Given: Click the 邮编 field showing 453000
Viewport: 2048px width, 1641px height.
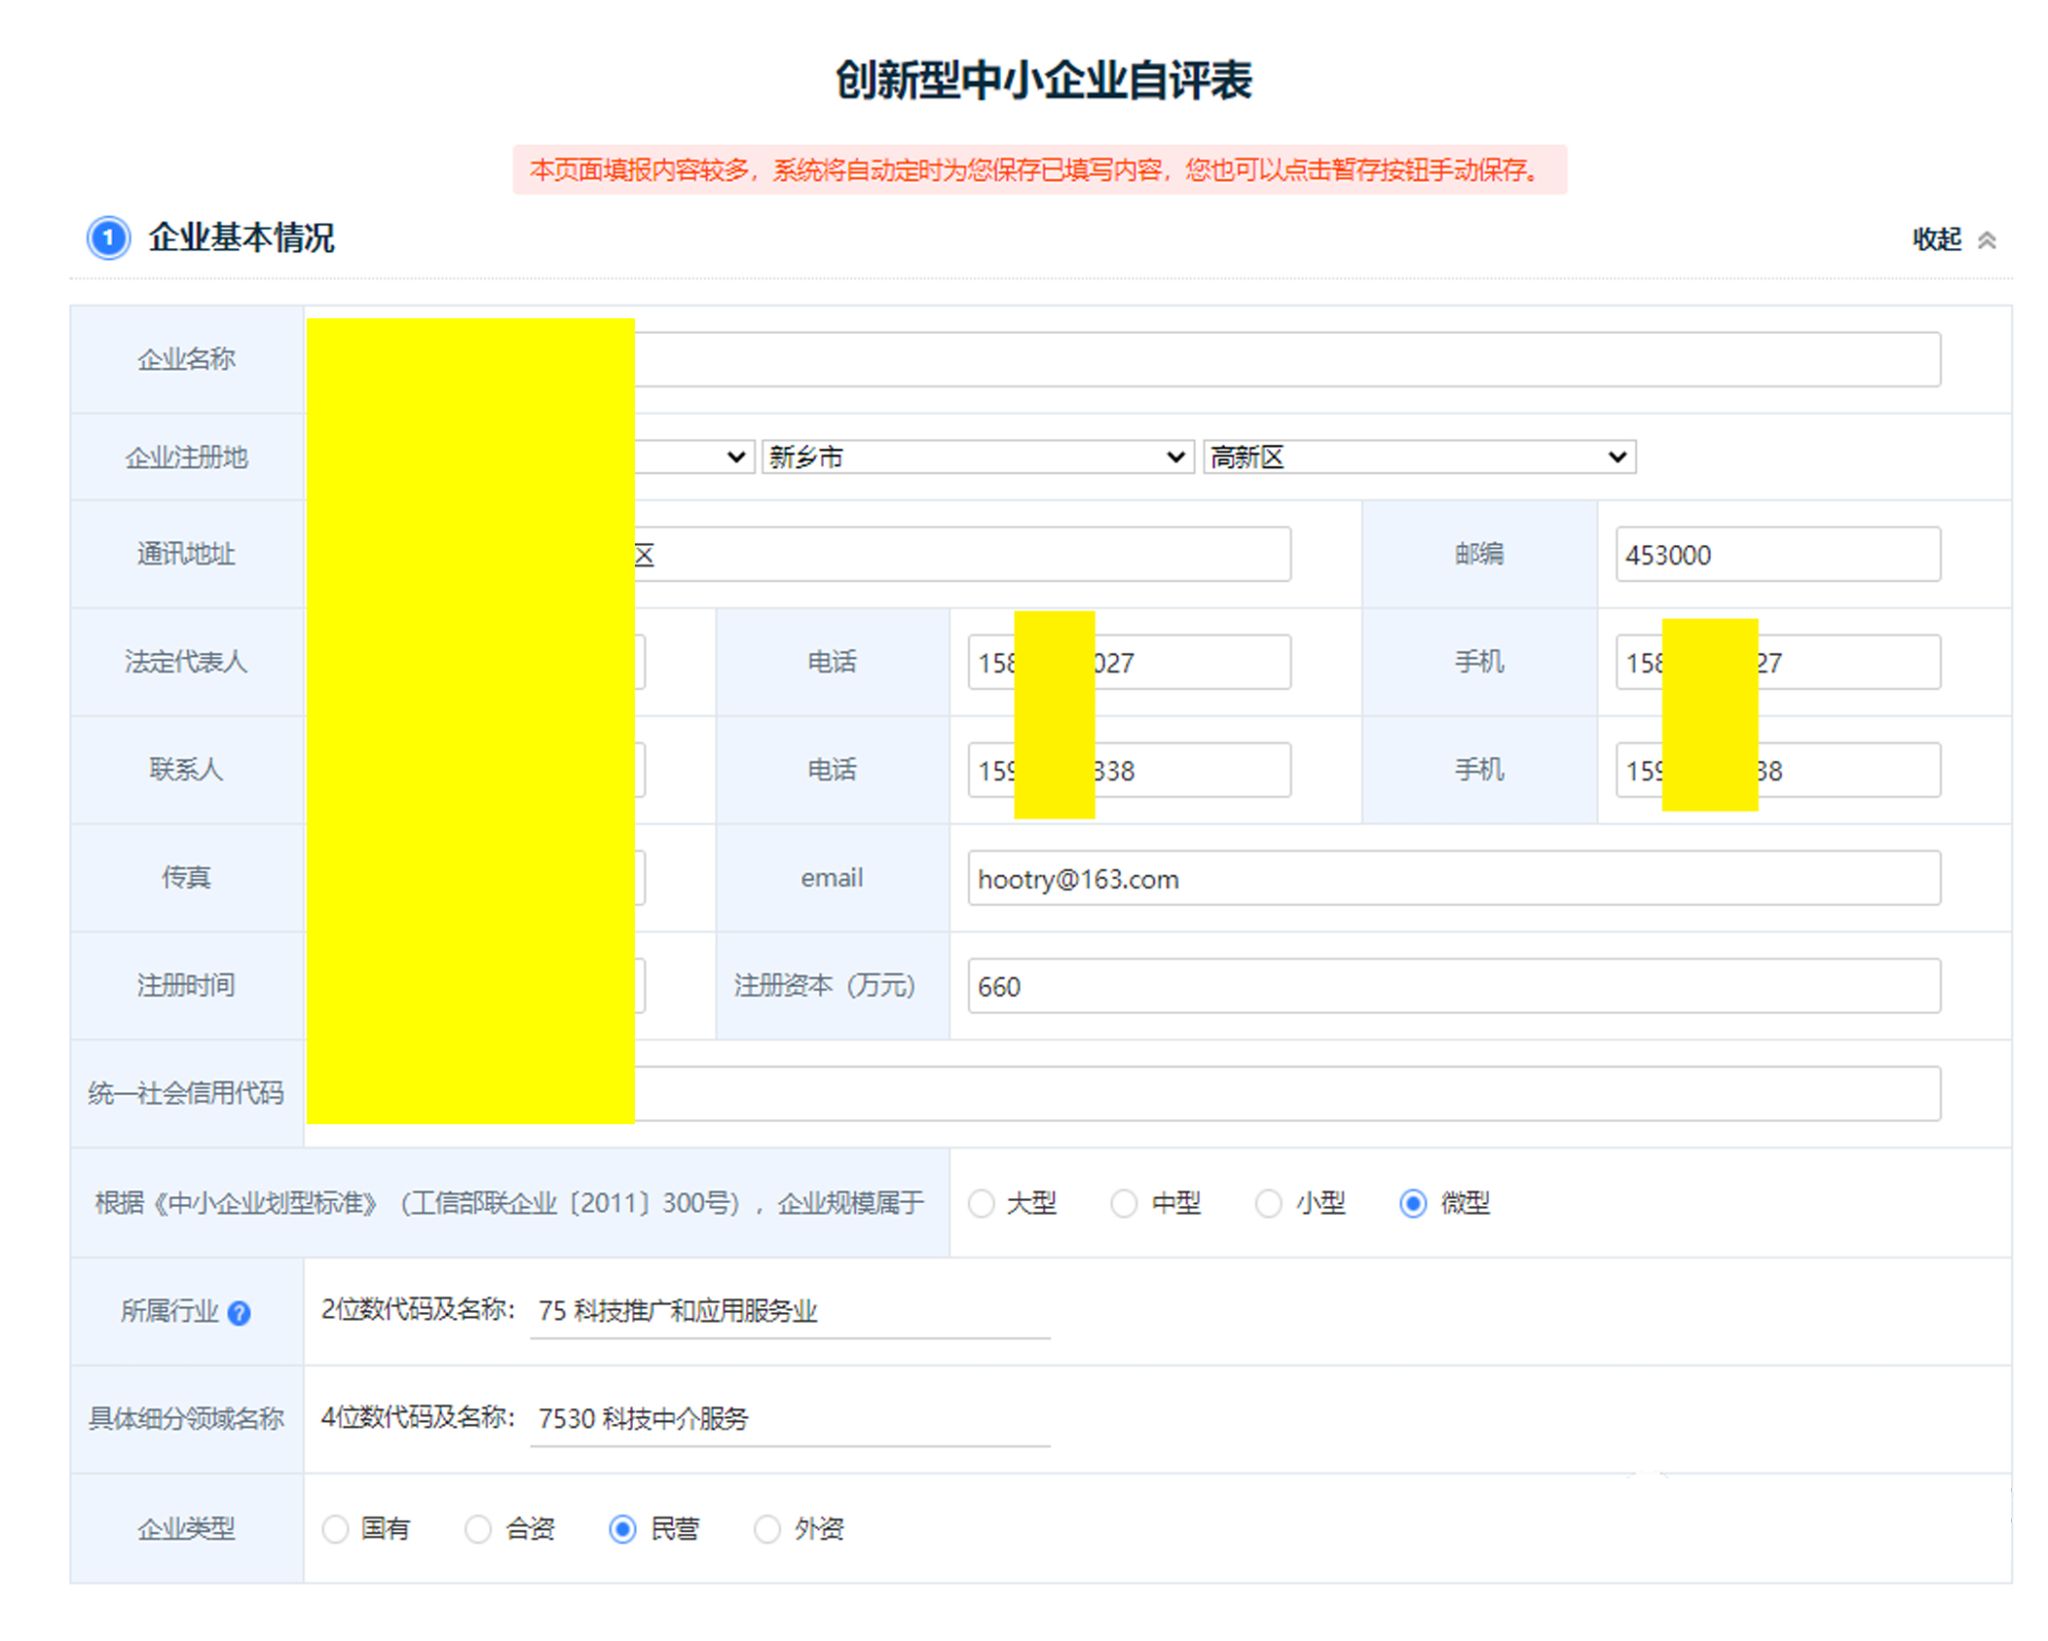Looking at the screenshot, I should point(1777,555).
